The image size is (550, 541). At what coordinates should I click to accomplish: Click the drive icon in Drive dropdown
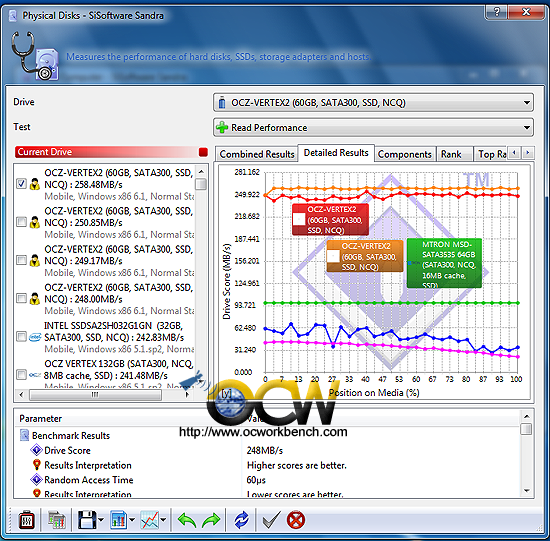pyautogui.click(x=222, y=102)
